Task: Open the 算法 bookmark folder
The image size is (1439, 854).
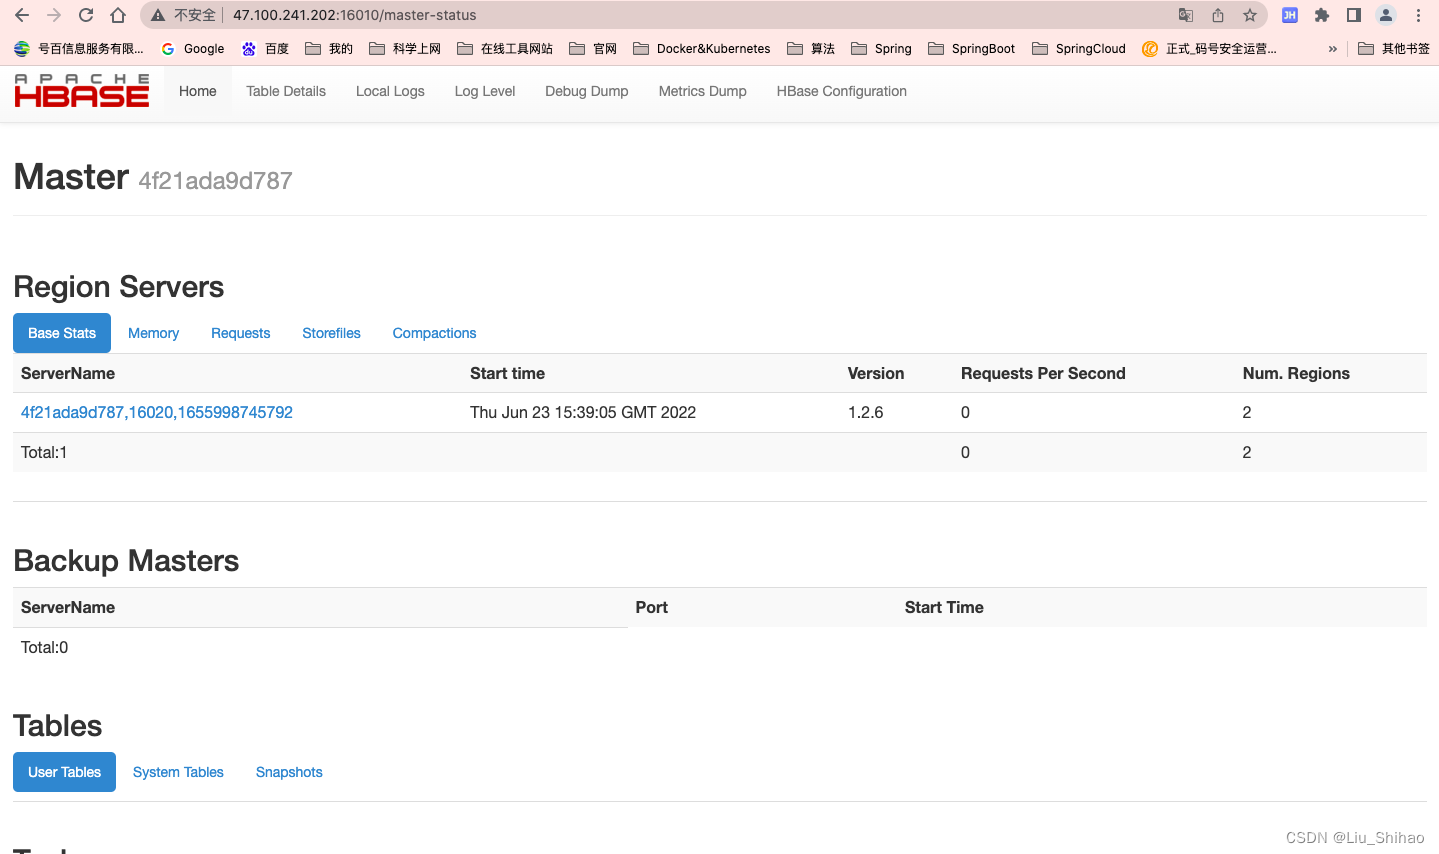Action: click(x=811, y=48)
